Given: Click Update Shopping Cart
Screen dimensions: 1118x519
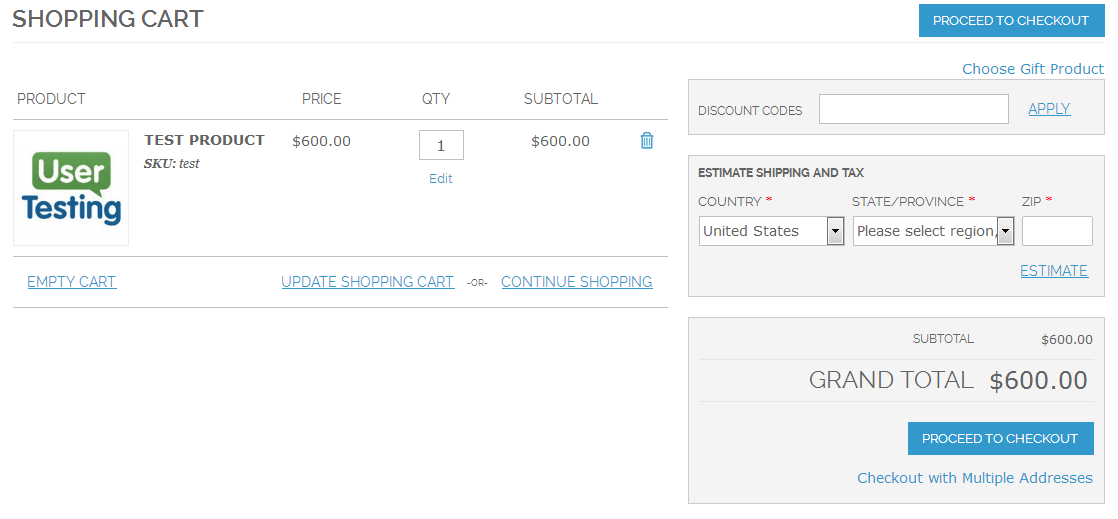Looking at the screenshot, I should point(367,282).
